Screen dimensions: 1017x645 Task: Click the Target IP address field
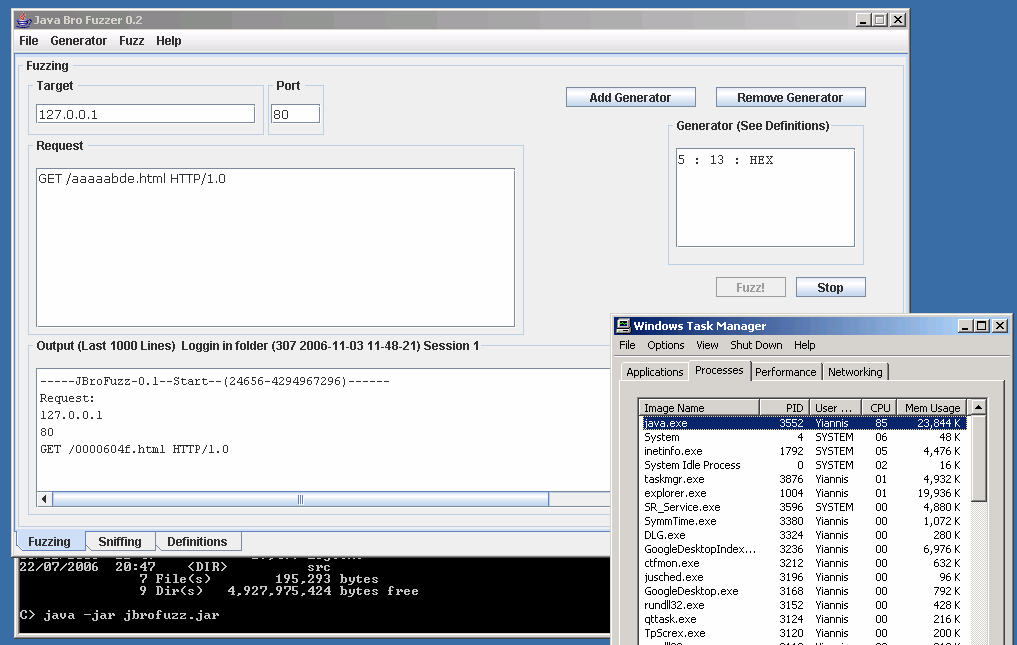coord(146,114)
